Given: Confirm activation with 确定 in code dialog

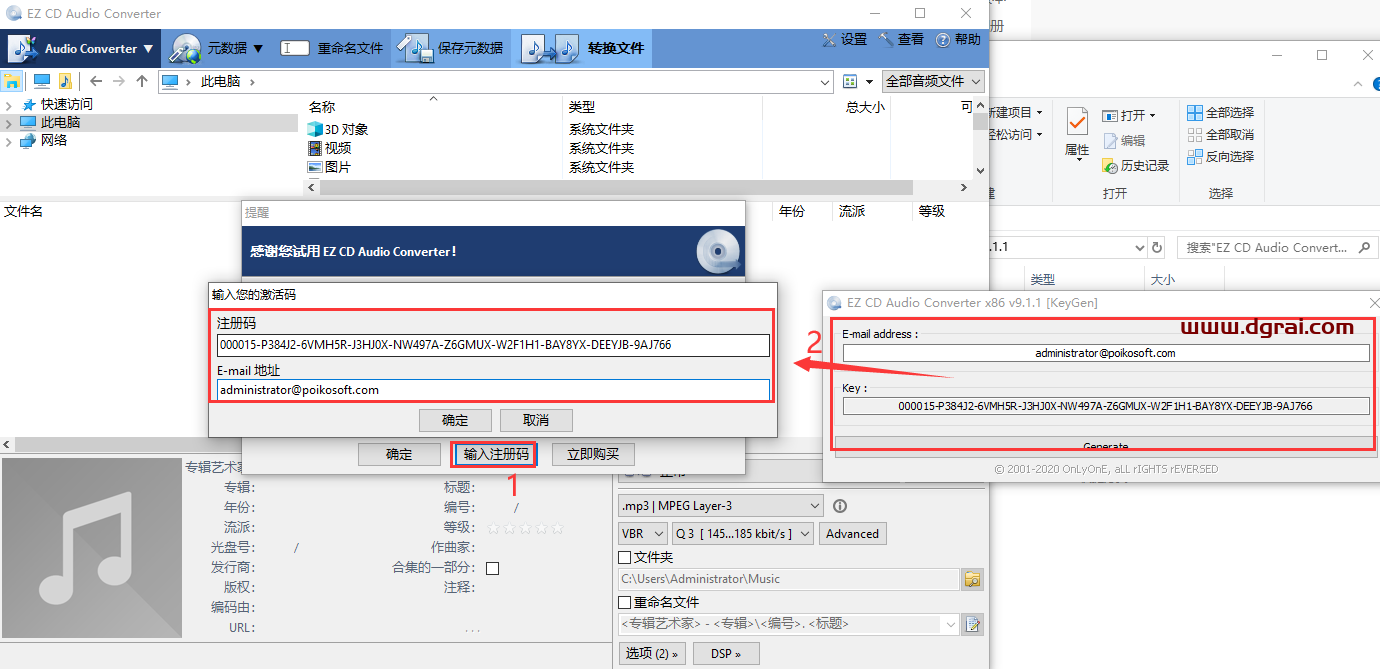Looking at the screenshot, I should (x=455, y=420).
